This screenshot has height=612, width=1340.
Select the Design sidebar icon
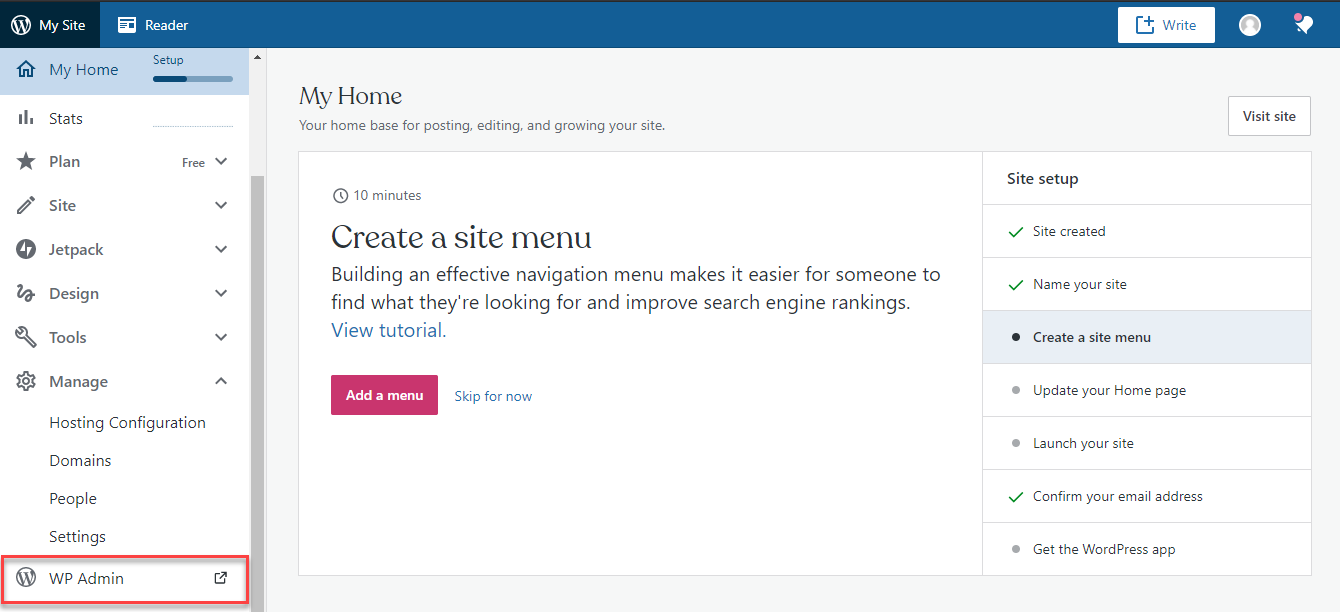[26, 293]
